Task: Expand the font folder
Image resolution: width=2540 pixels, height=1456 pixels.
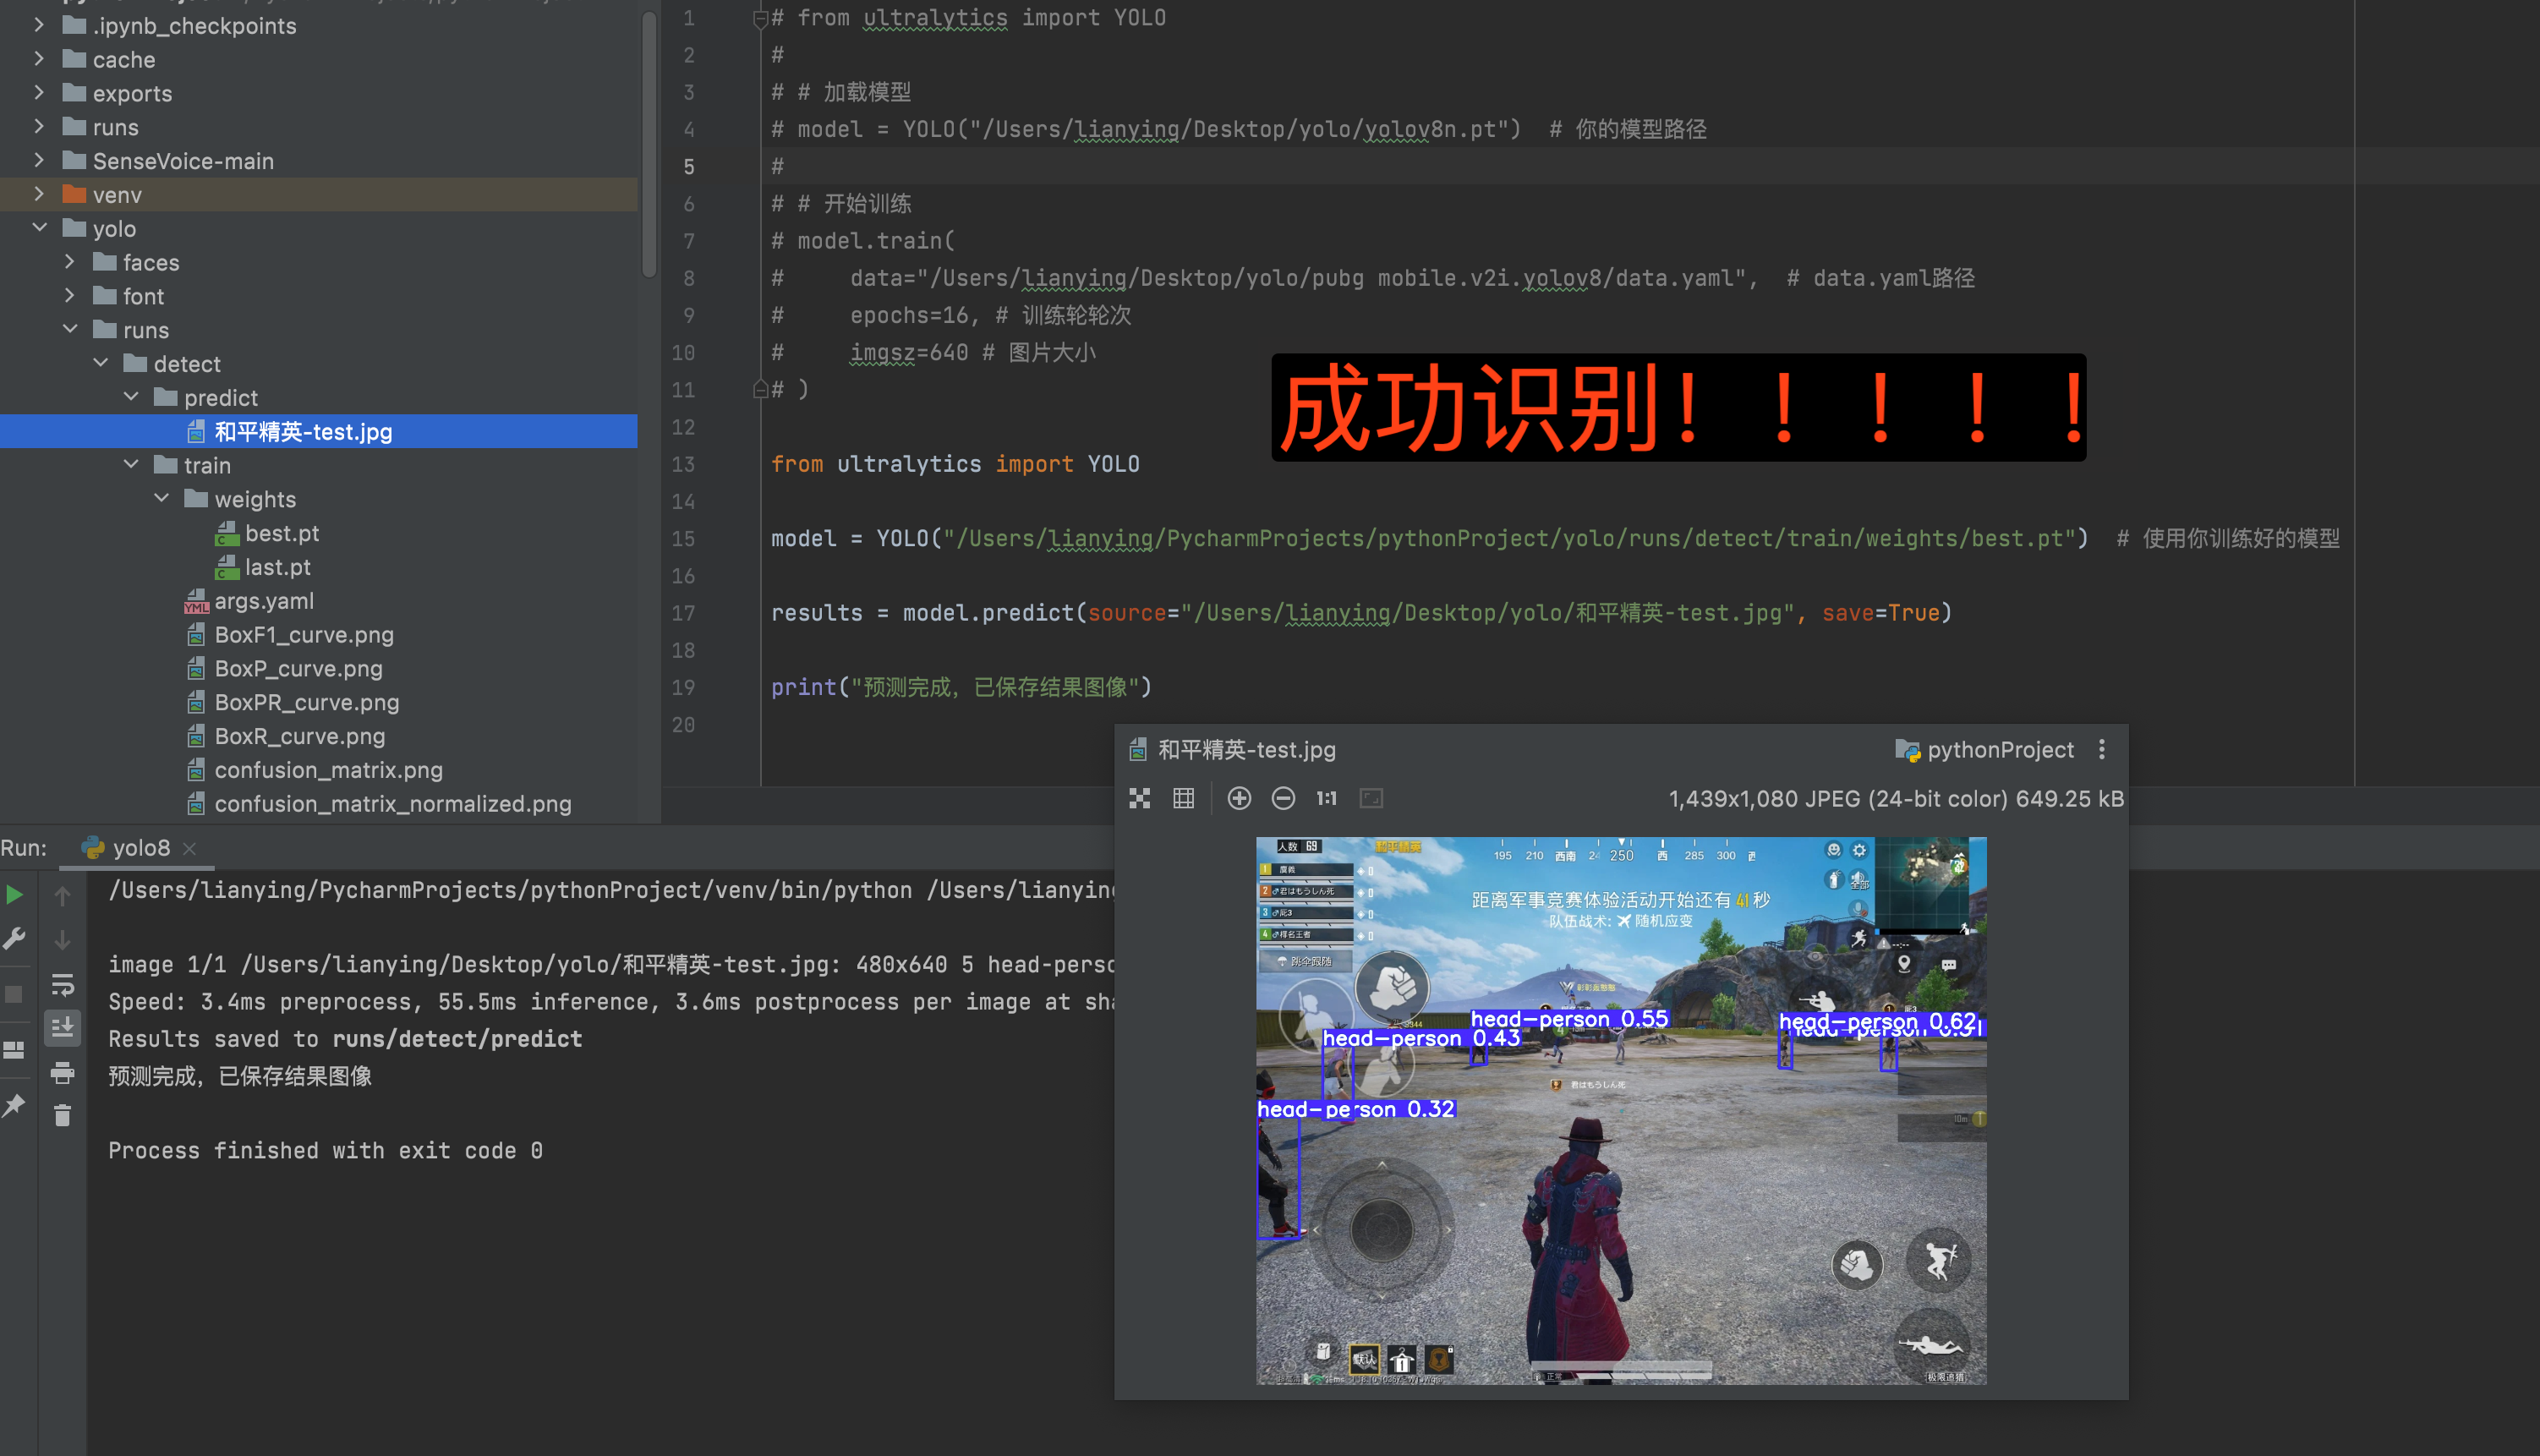Action: [69, 296]
